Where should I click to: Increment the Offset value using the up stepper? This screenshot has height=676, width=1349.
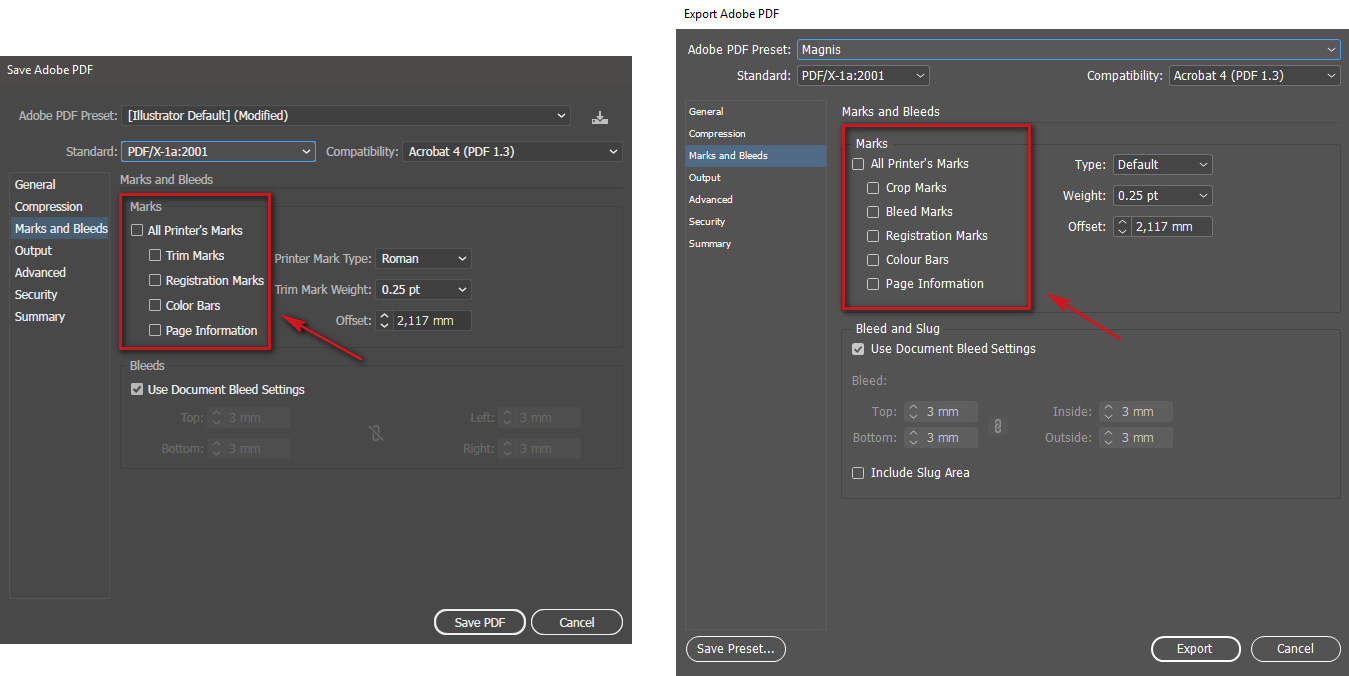tap(384, 316)
